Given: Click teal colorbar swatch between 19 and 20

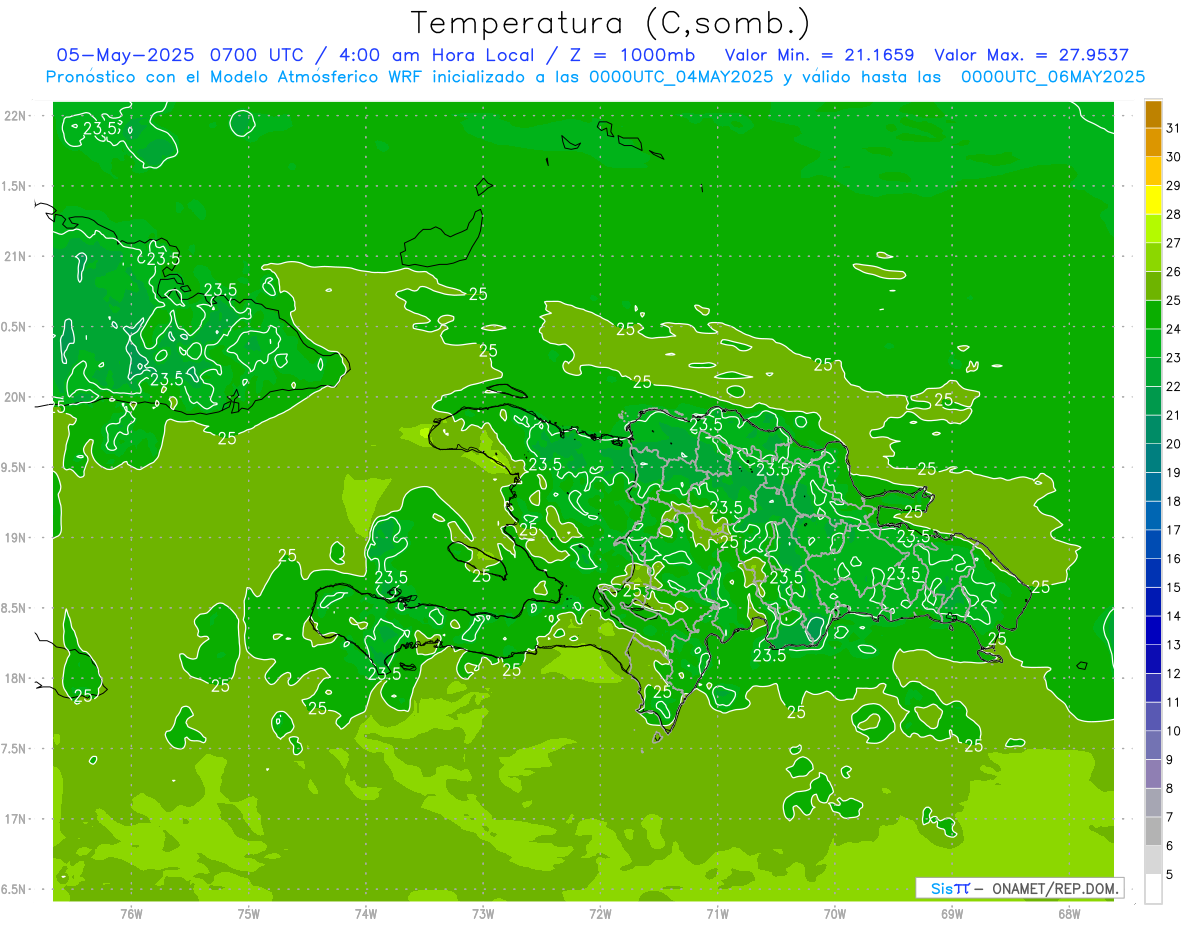Looking at the screenshot, I should pos(1153,458).
